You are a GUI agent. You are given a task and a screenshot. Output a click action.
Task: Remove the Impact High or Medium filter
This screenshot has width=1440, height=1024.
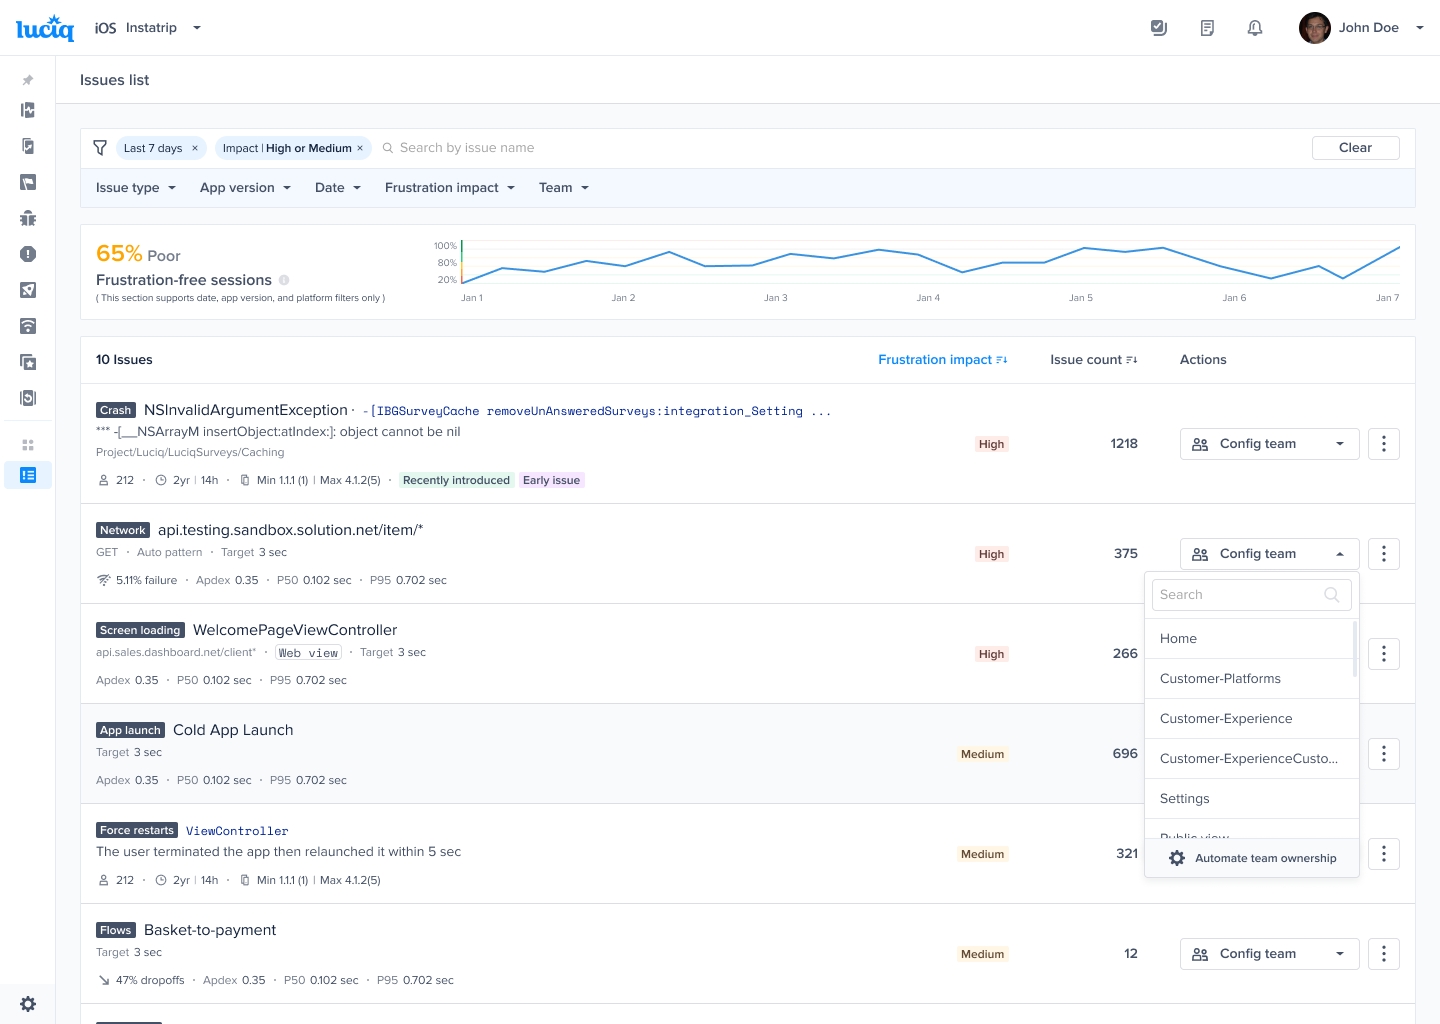(360, 148)
